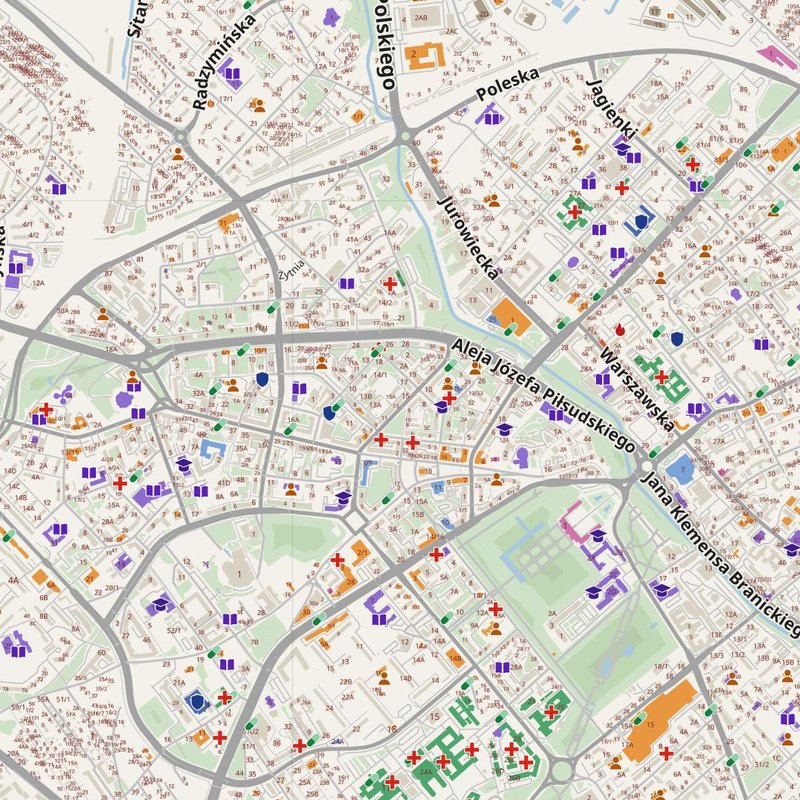Select graduation cap on pink park building

[x=597, y=534]
